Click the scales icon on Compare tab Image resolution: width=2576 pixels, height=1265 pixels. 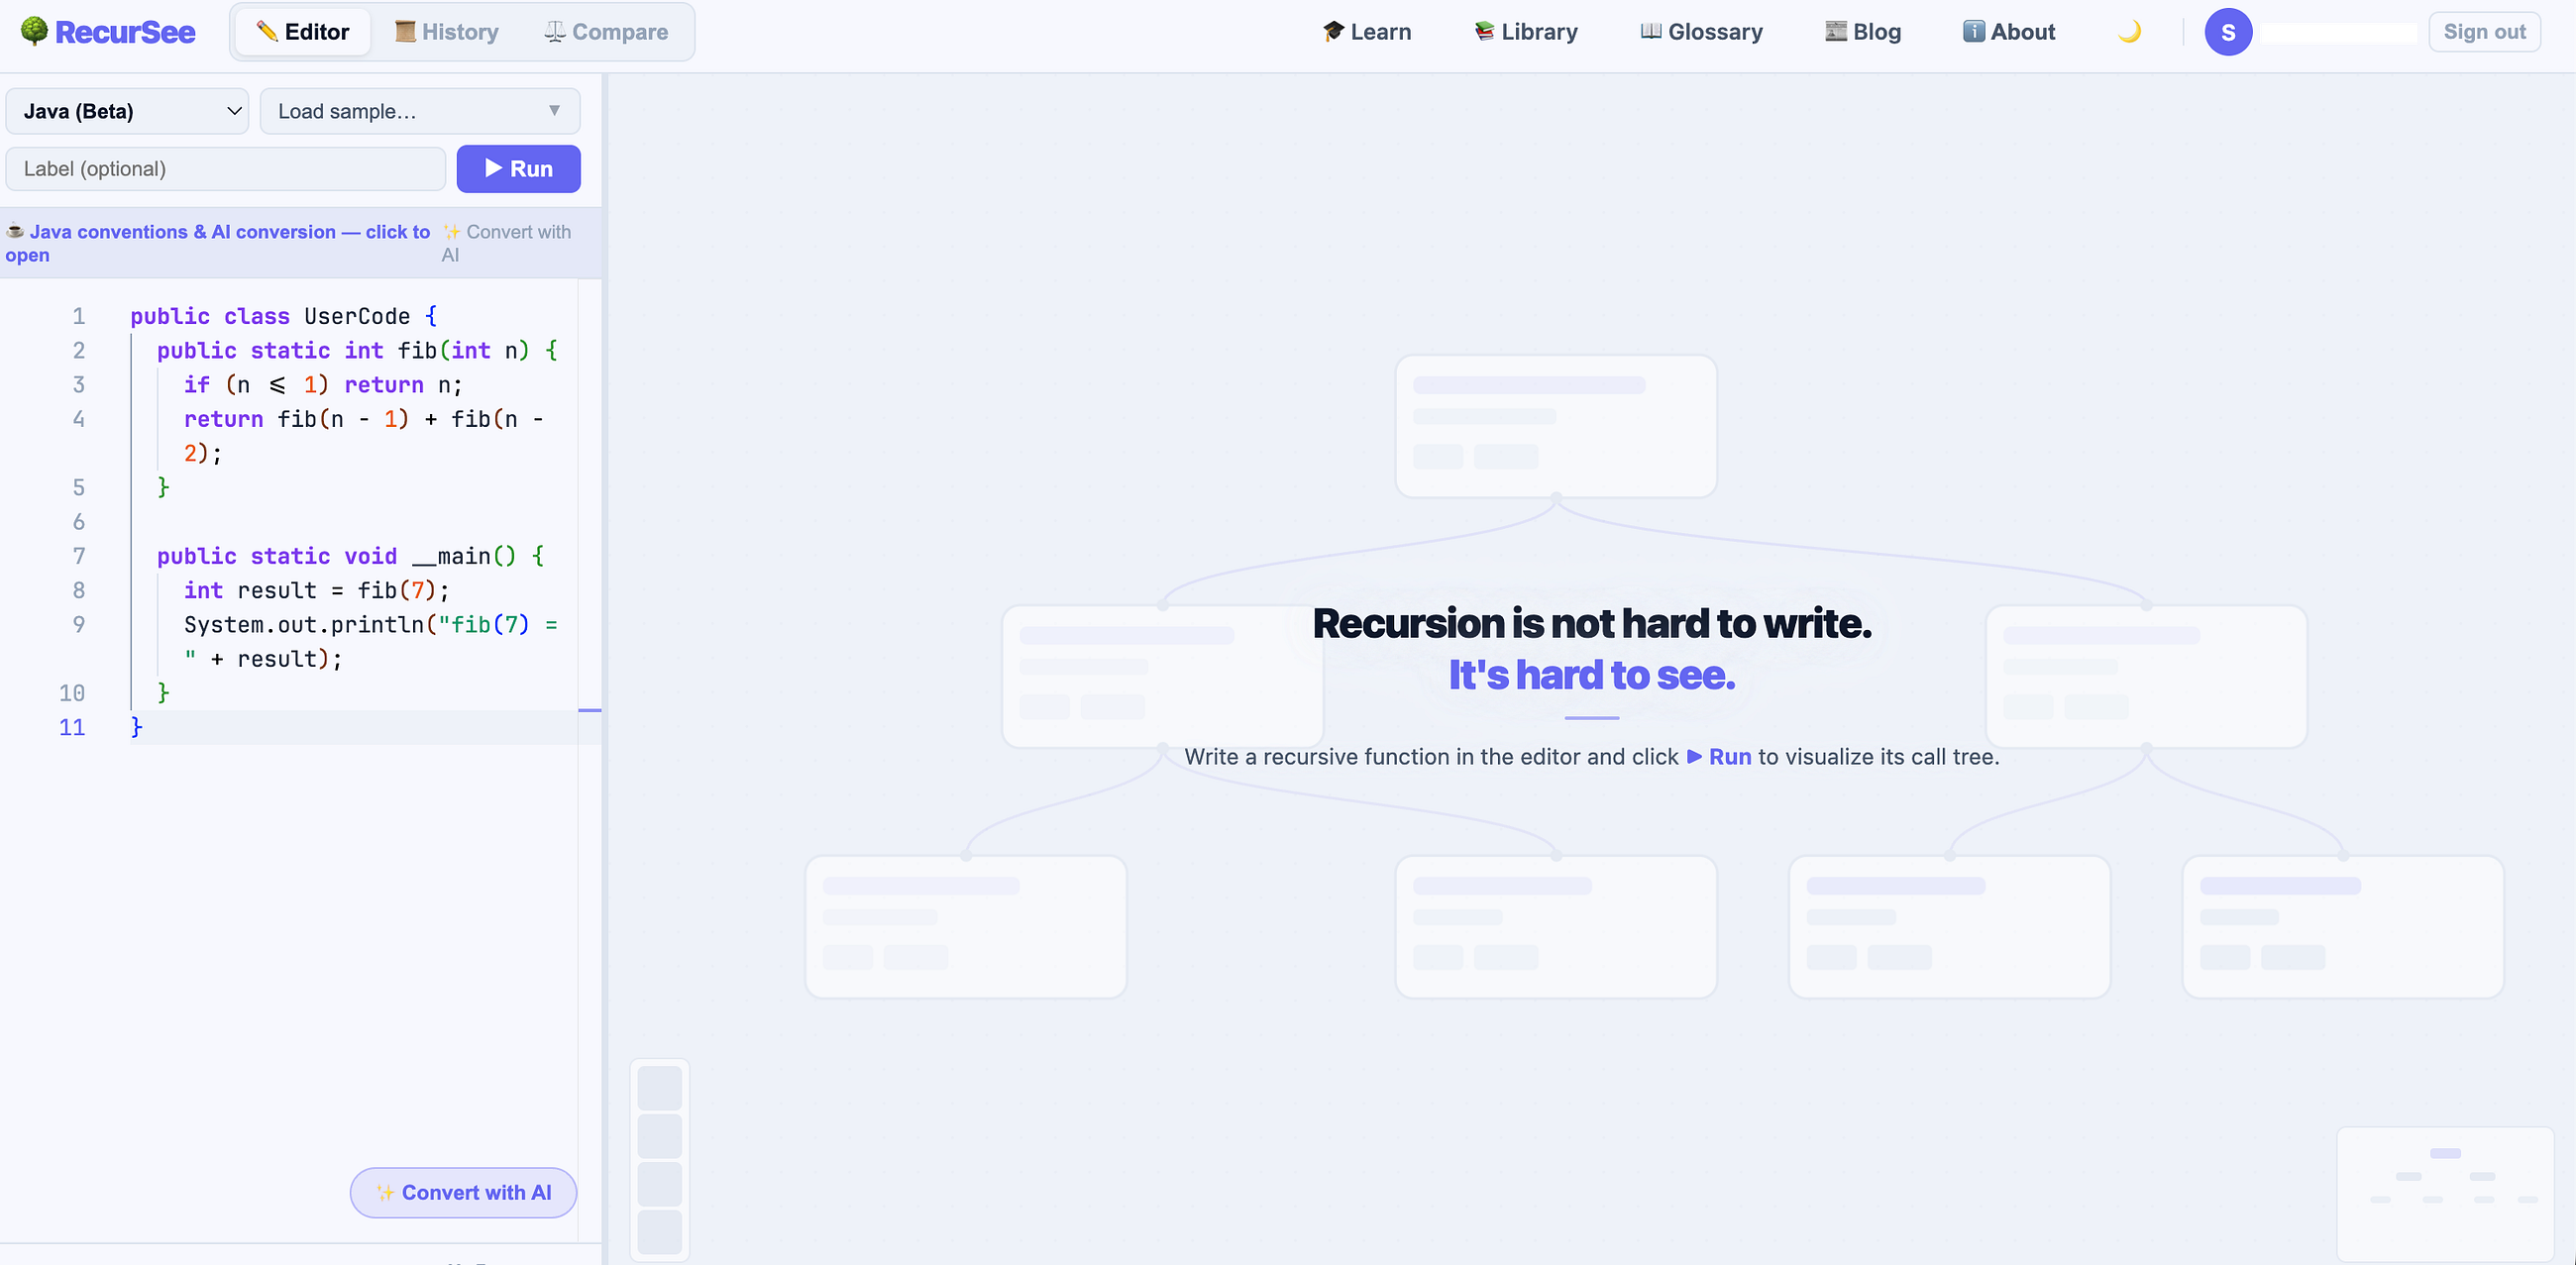pos(555,31)
